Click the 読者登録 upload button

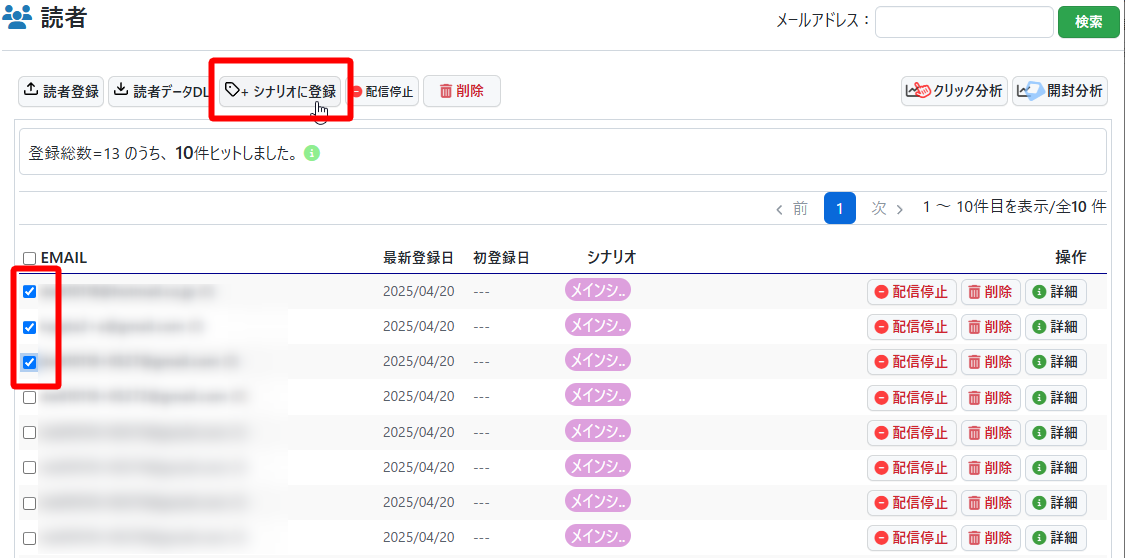pos(61,91)
